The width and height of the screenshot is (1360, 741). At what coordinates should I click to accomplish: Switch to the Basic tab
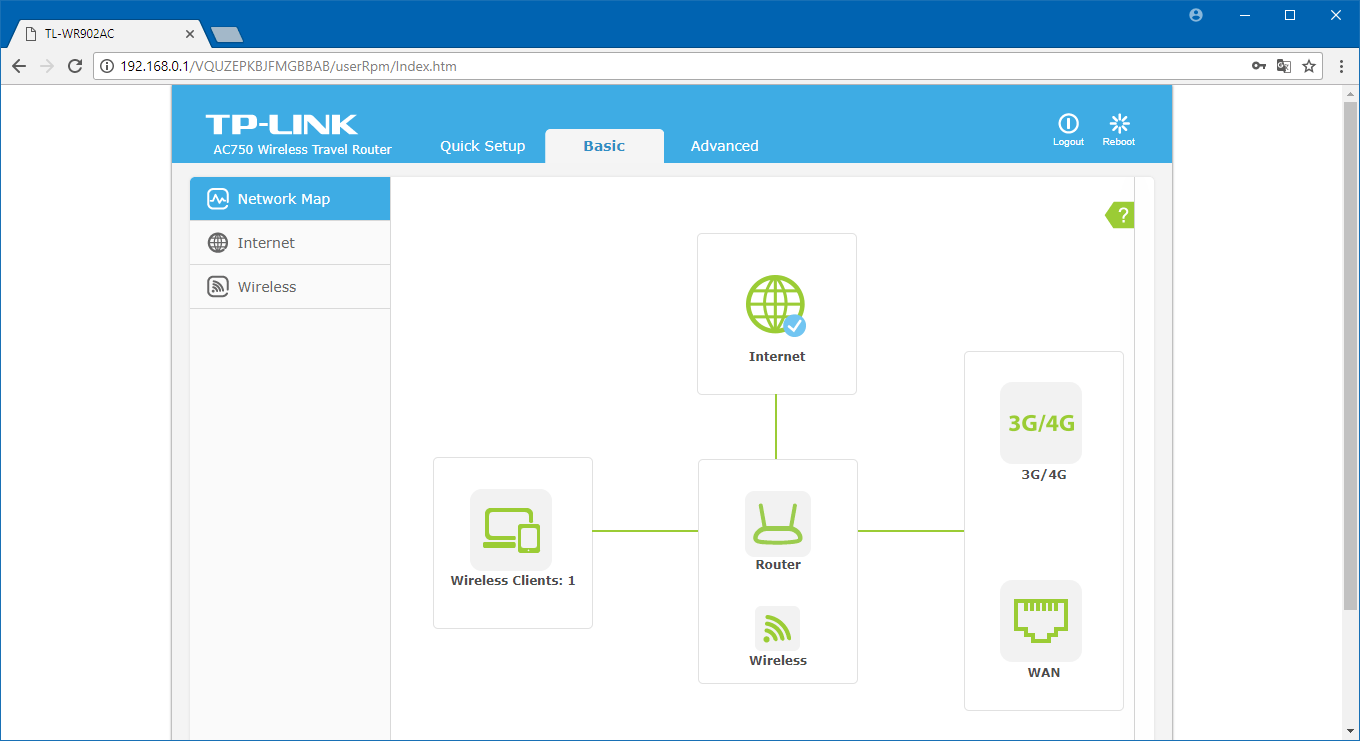pyautogui.click(x=604, y=146)
